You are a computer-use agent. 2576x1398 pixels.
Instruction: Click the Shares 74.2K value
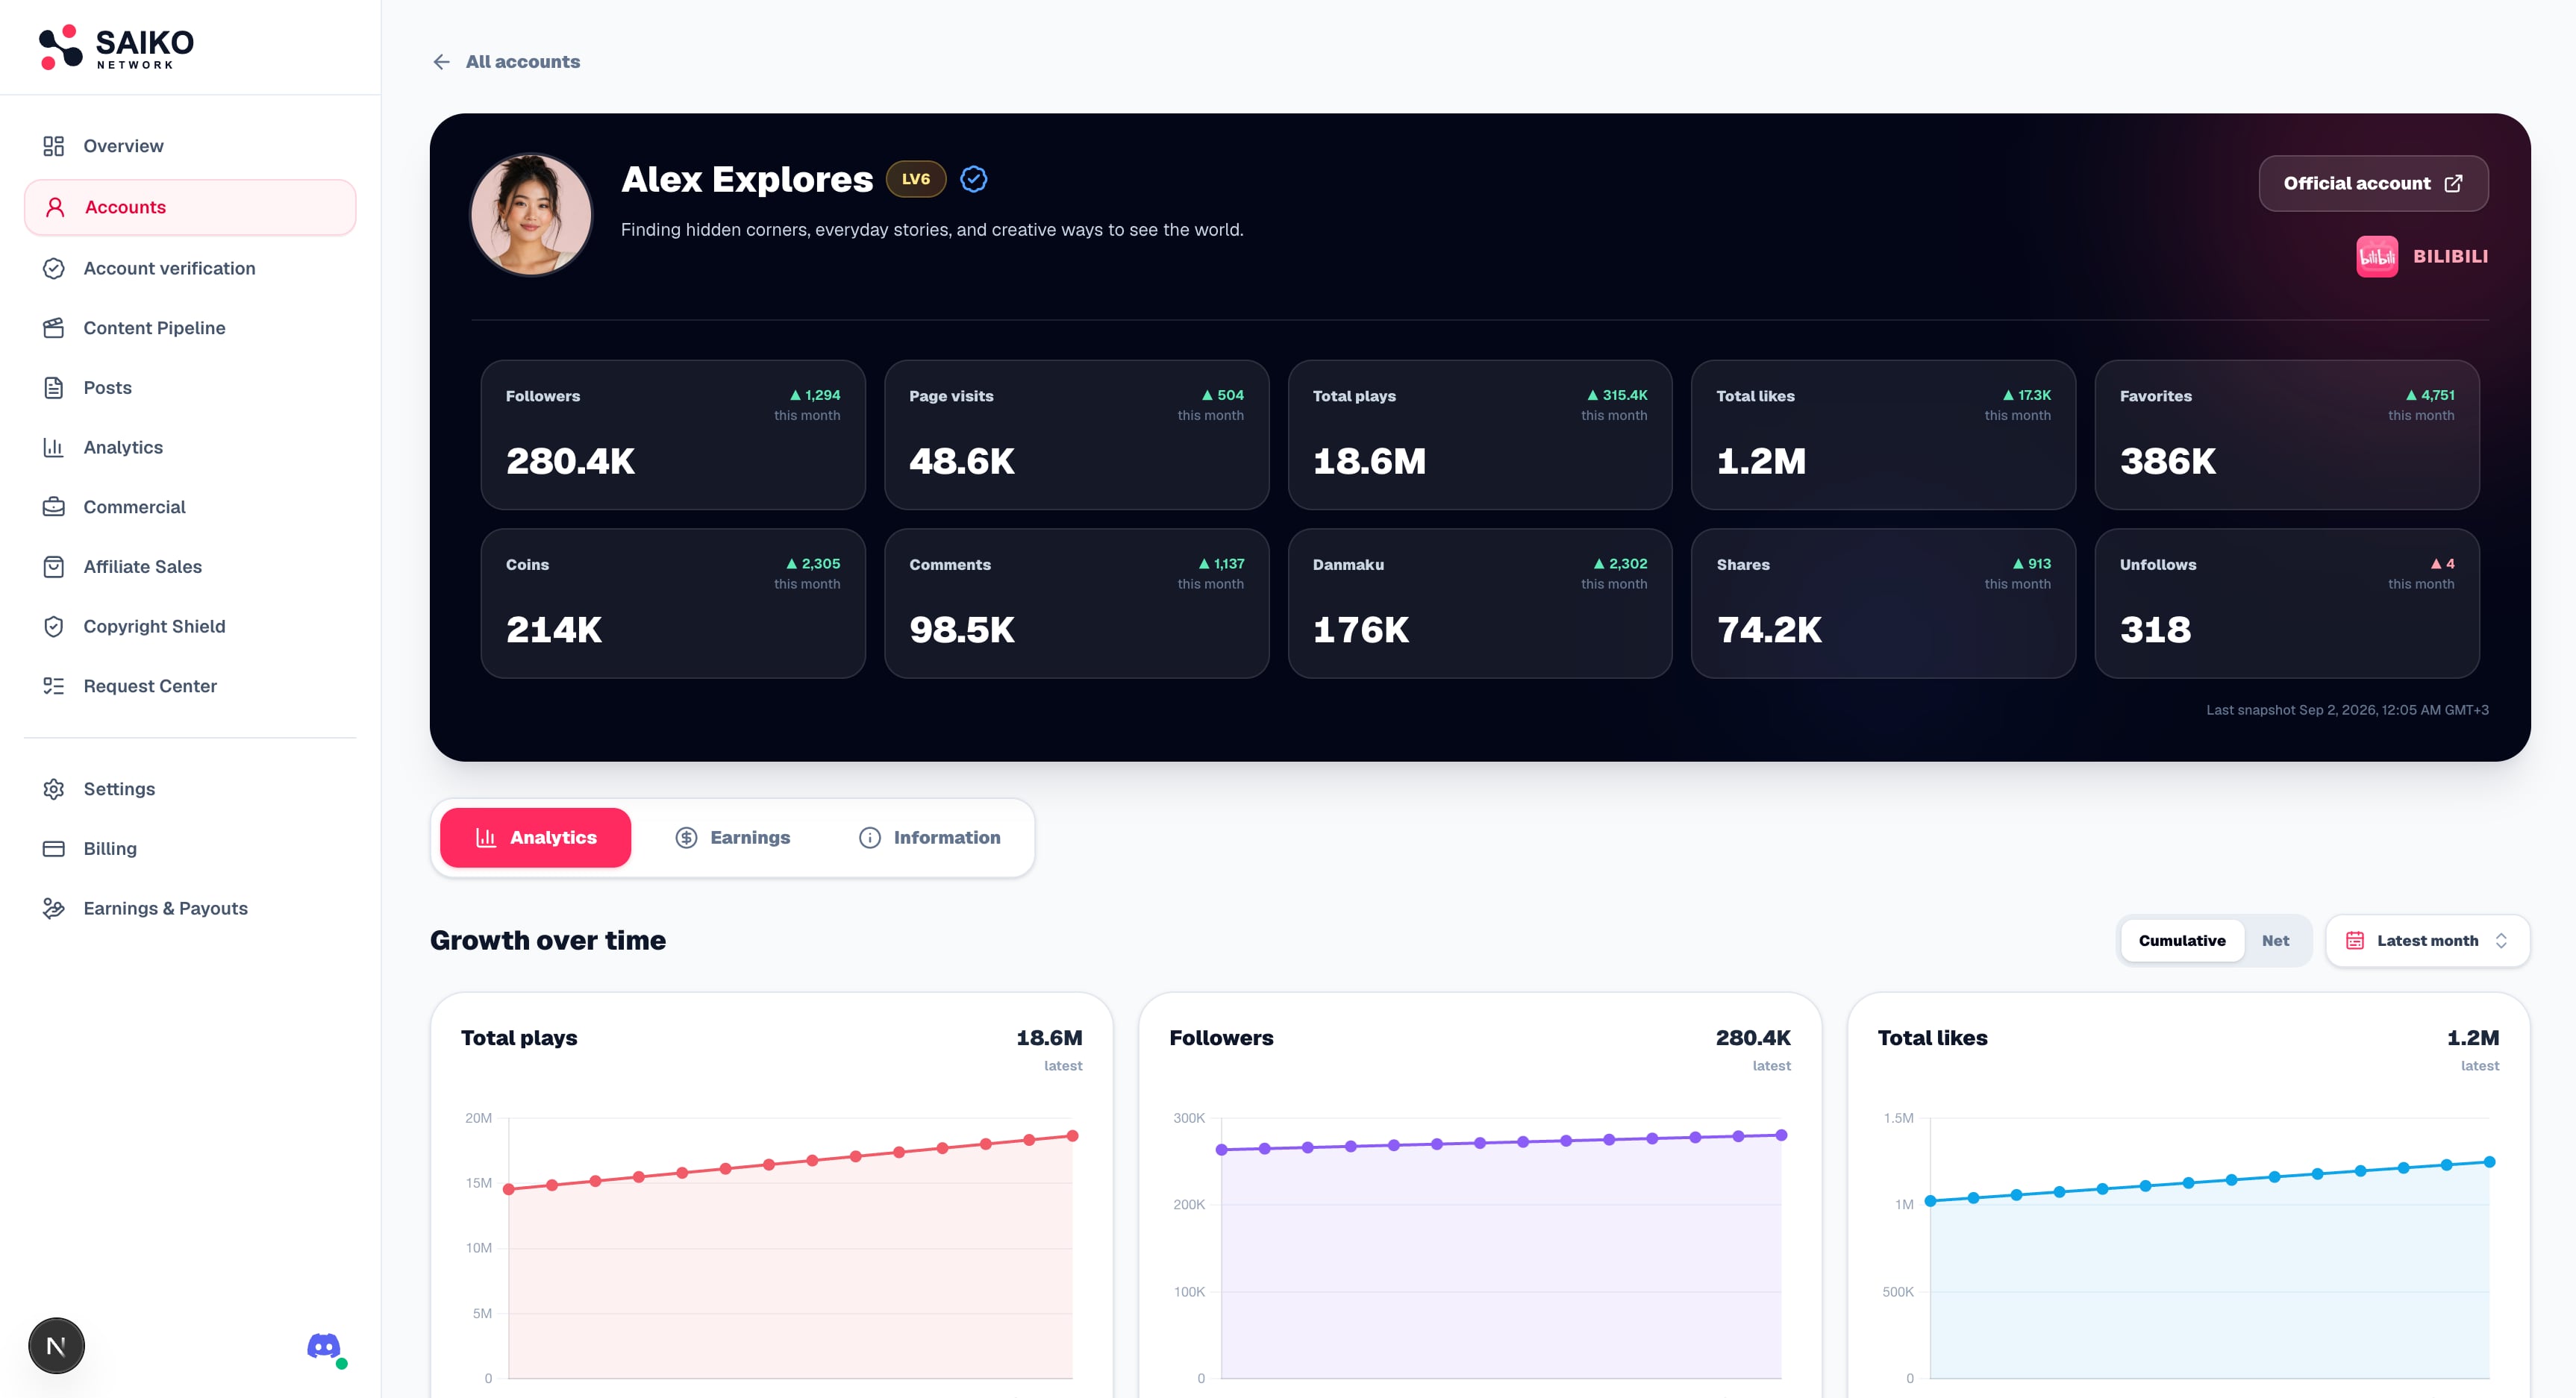pos(1769,630)
